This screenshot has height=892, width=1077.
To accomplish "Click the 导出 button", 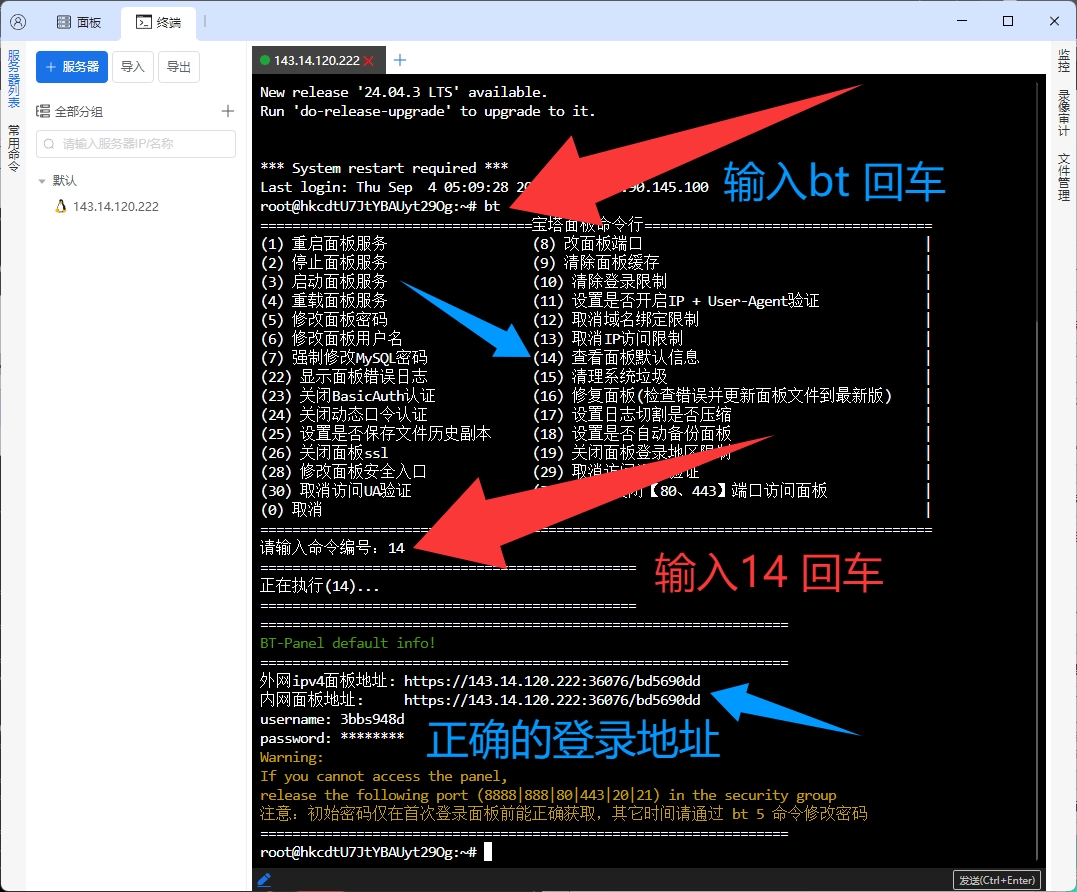I will click(179, 67).
